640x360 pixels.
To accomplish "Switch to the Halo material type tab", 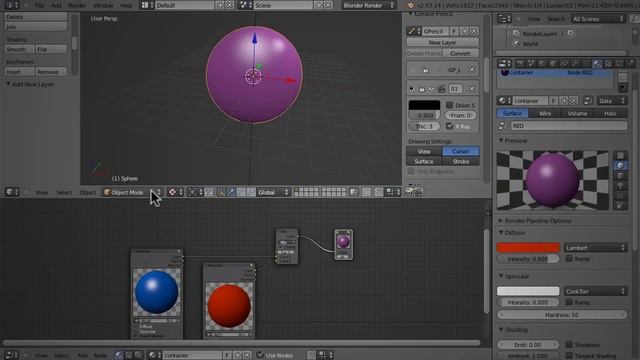I will tap(610, 113).
